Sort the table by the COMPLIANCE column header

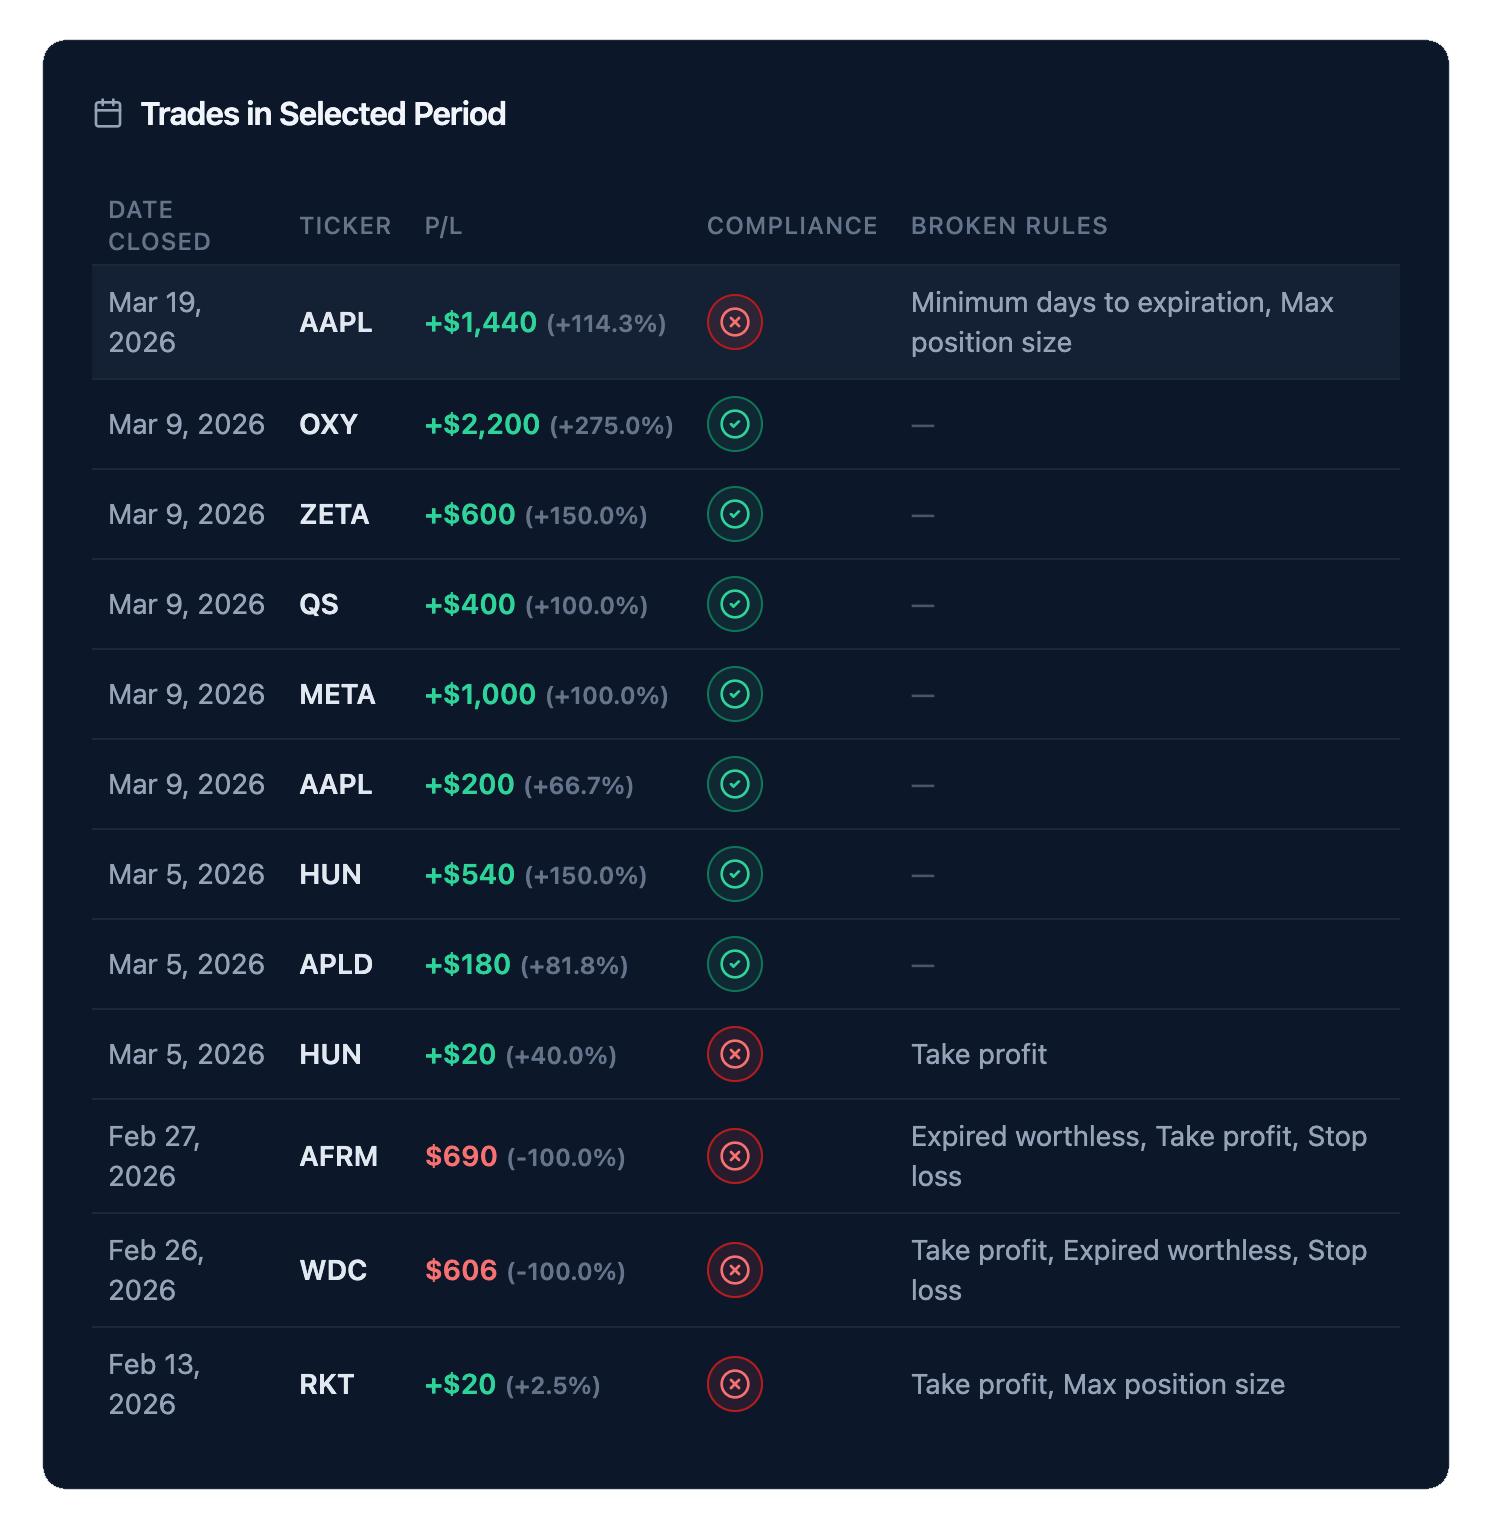click(792, 225)
